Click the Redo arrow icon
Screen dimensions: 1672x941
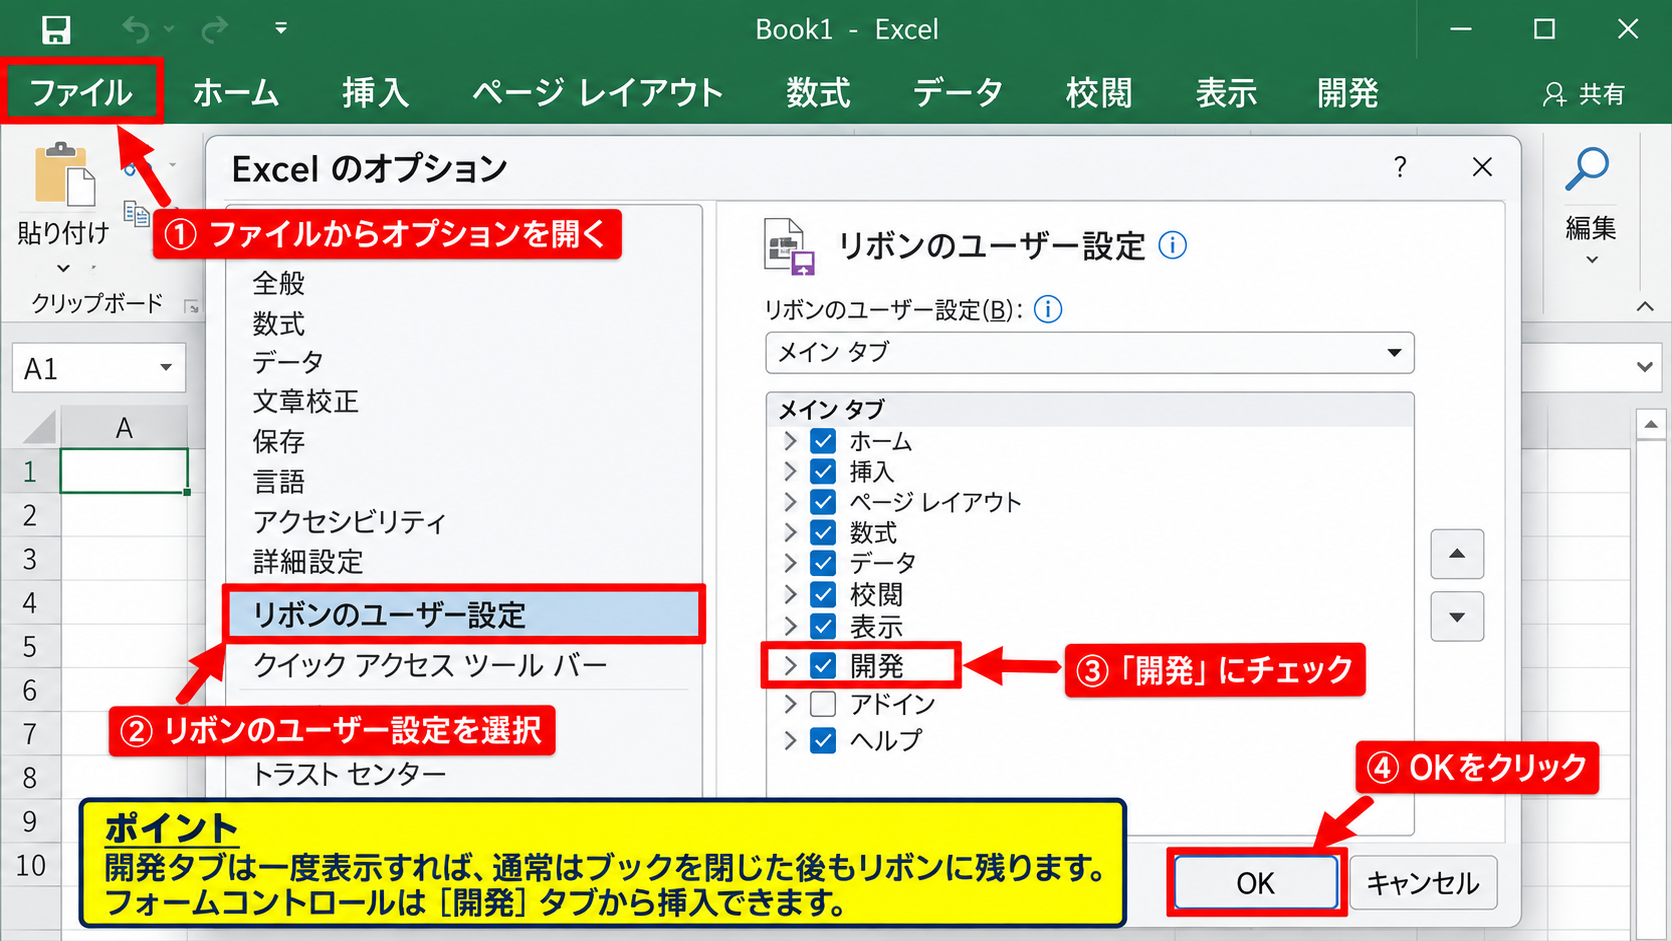pyautogui.click(x=214, y=30)
